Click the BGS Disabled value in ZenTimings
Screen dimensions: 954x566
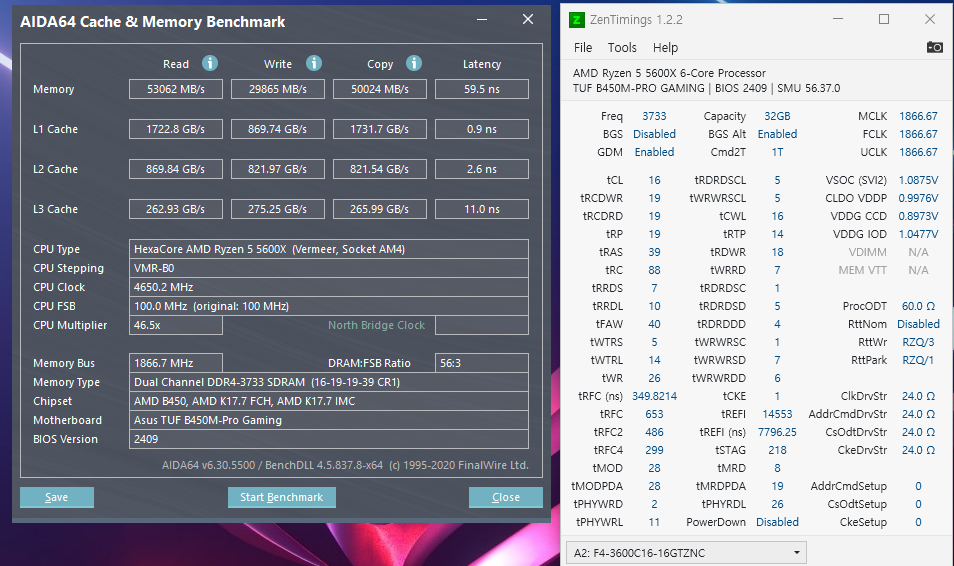click(654, 134)
